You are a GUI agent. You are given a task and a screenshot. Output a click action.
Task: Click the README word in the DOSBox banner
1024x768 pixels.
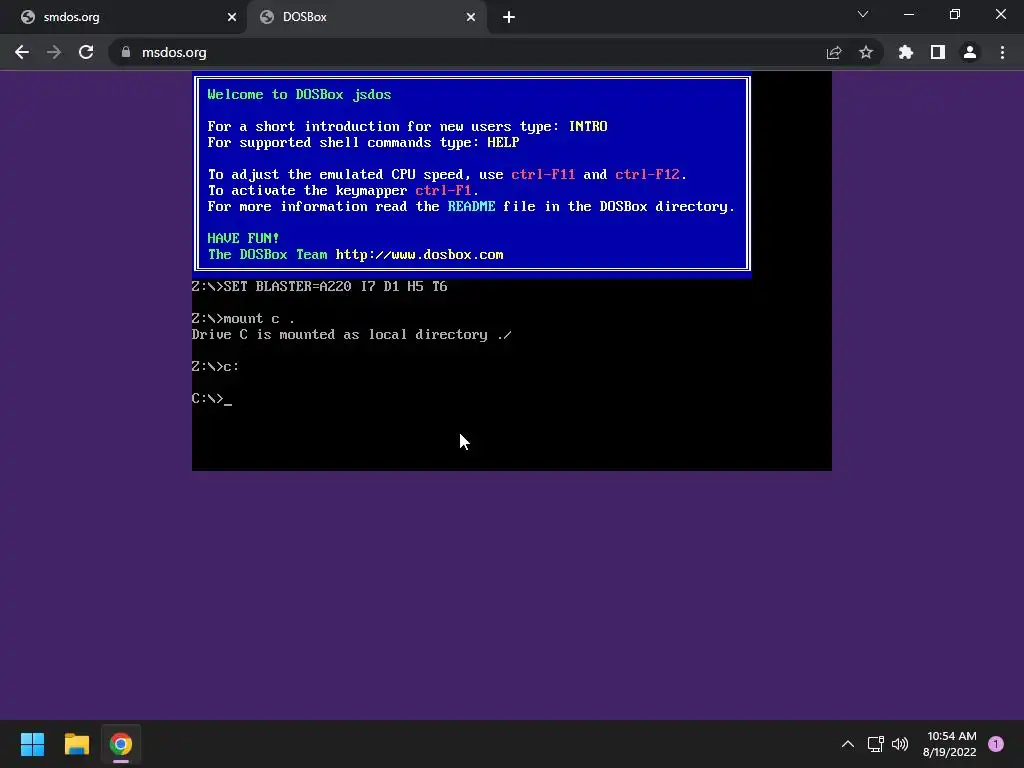tap(472, 206)
